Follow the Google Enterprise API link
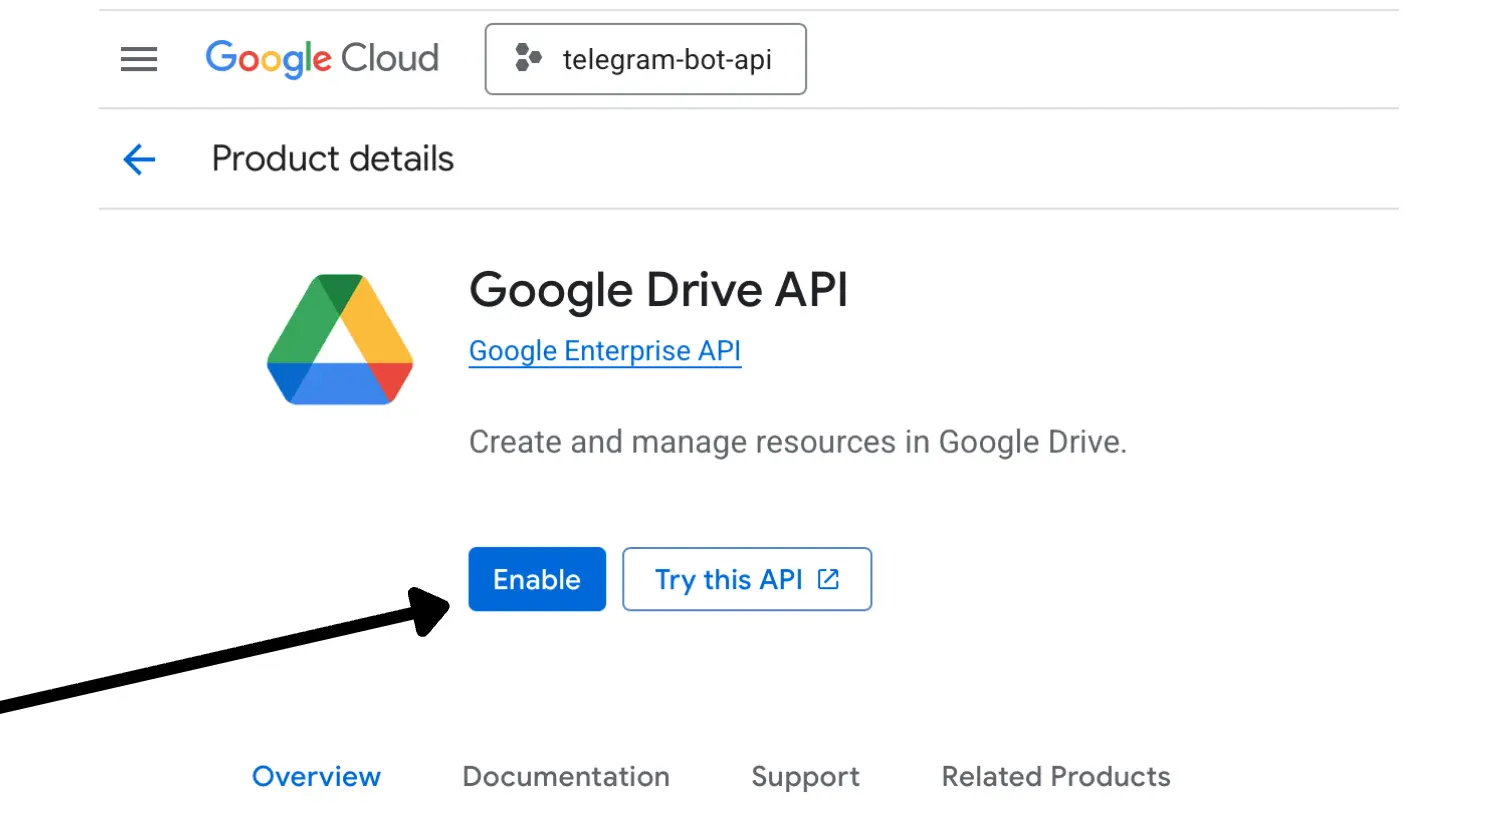The width and height of the screenshot is (1504, 840). (x=604, y=351)
